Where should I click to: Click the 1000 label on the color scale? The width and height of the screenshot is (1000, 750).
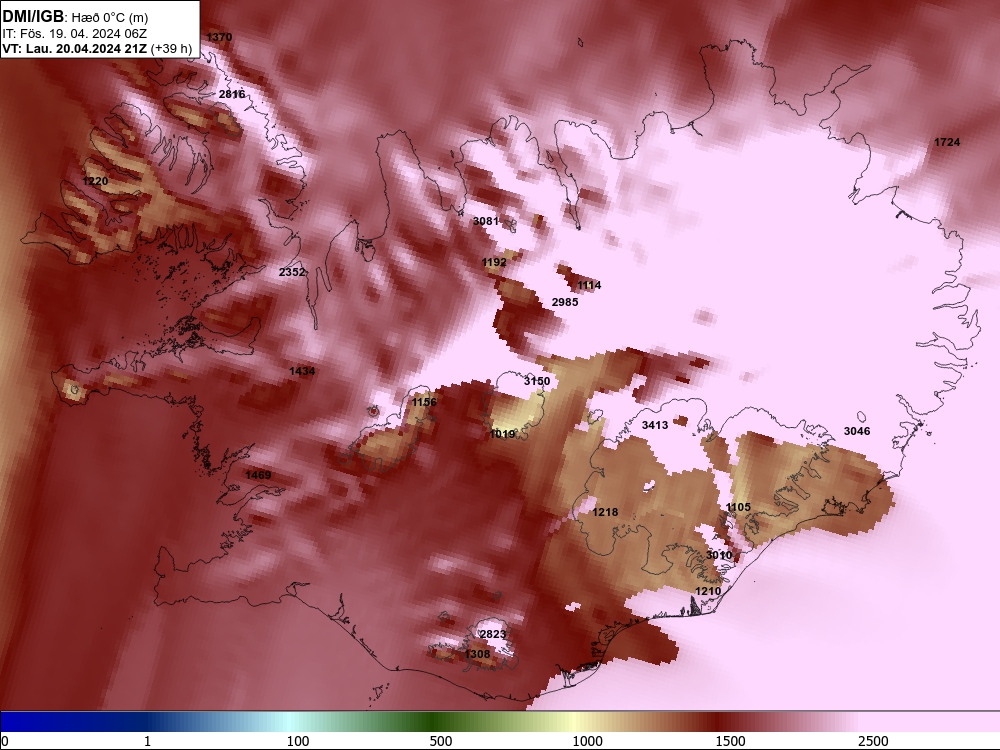[587, 741]
